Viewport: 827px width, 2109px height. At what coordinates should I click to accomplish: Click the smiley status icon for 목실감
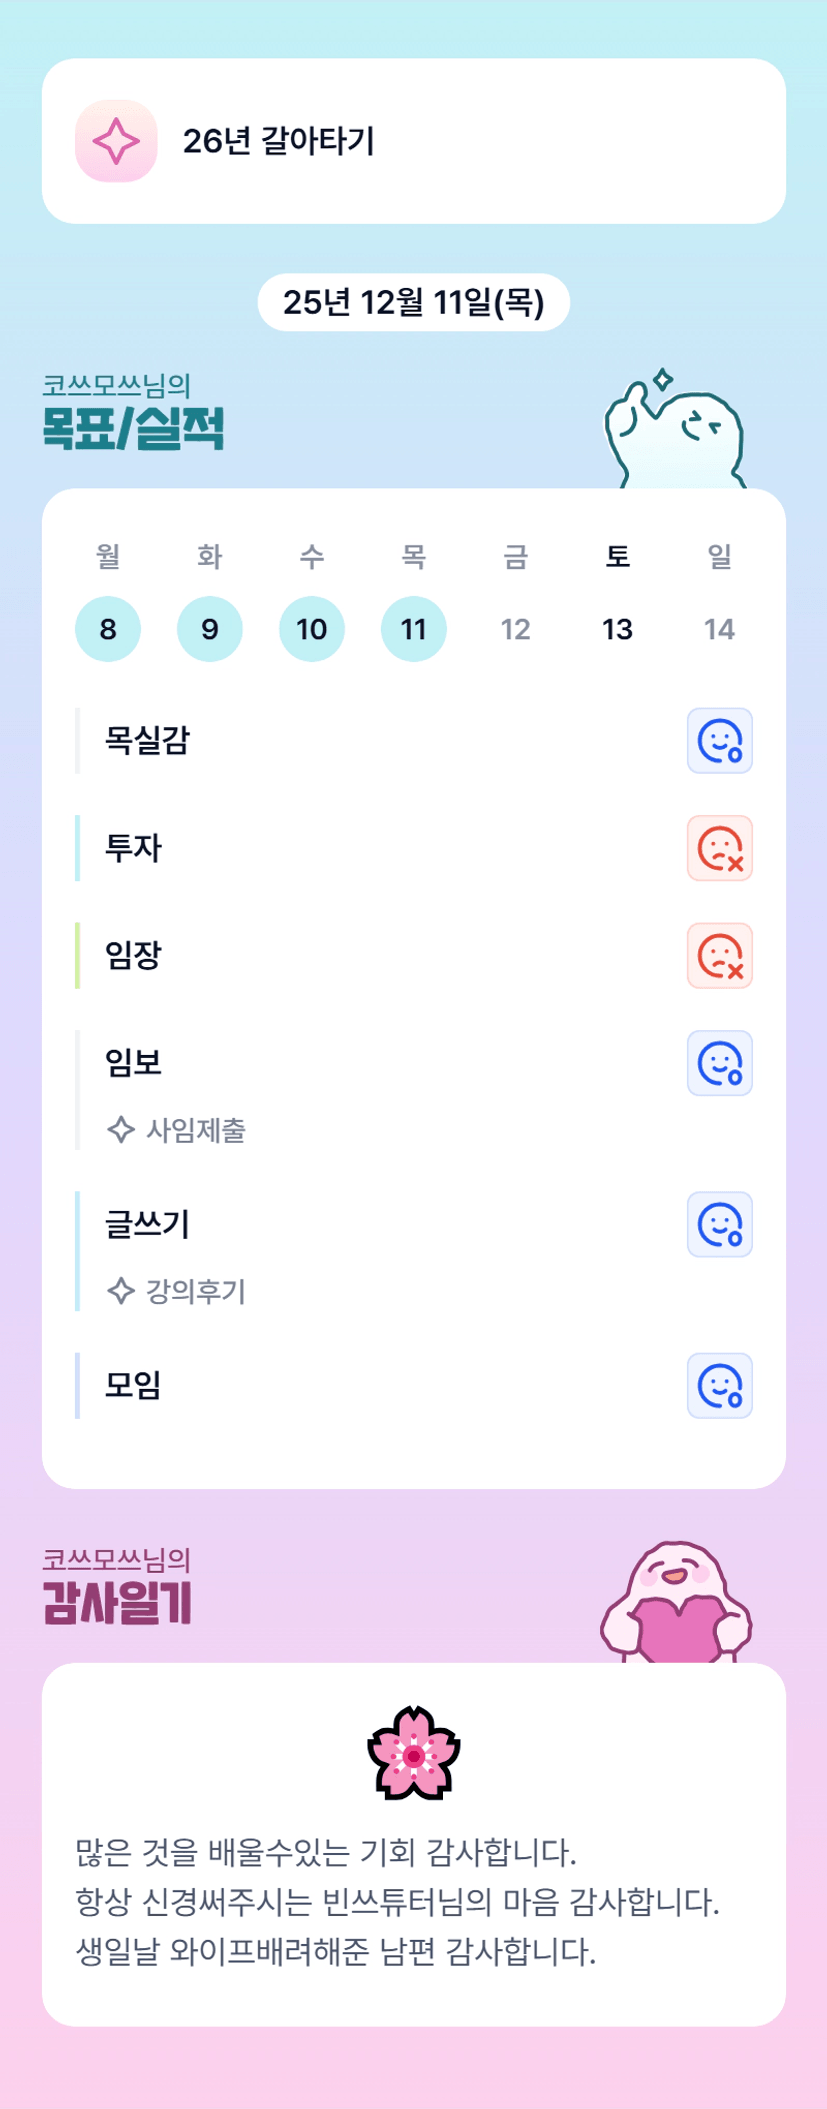click(719, 741)
